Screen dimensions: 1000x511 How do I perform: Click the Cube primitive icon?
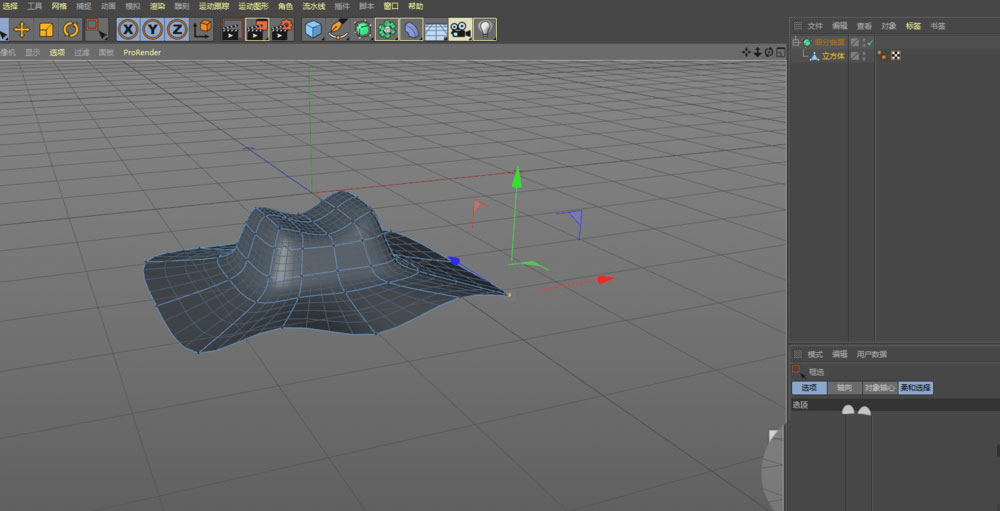pos(314,29)
